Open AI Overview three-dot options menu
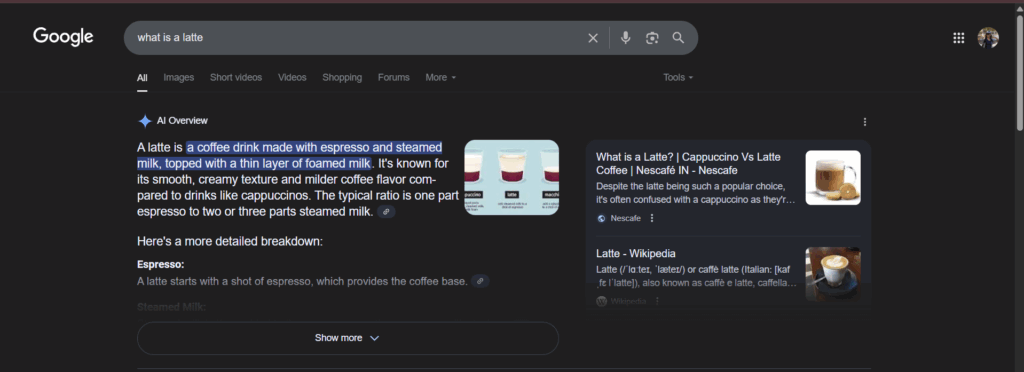 tap(865, 122)
